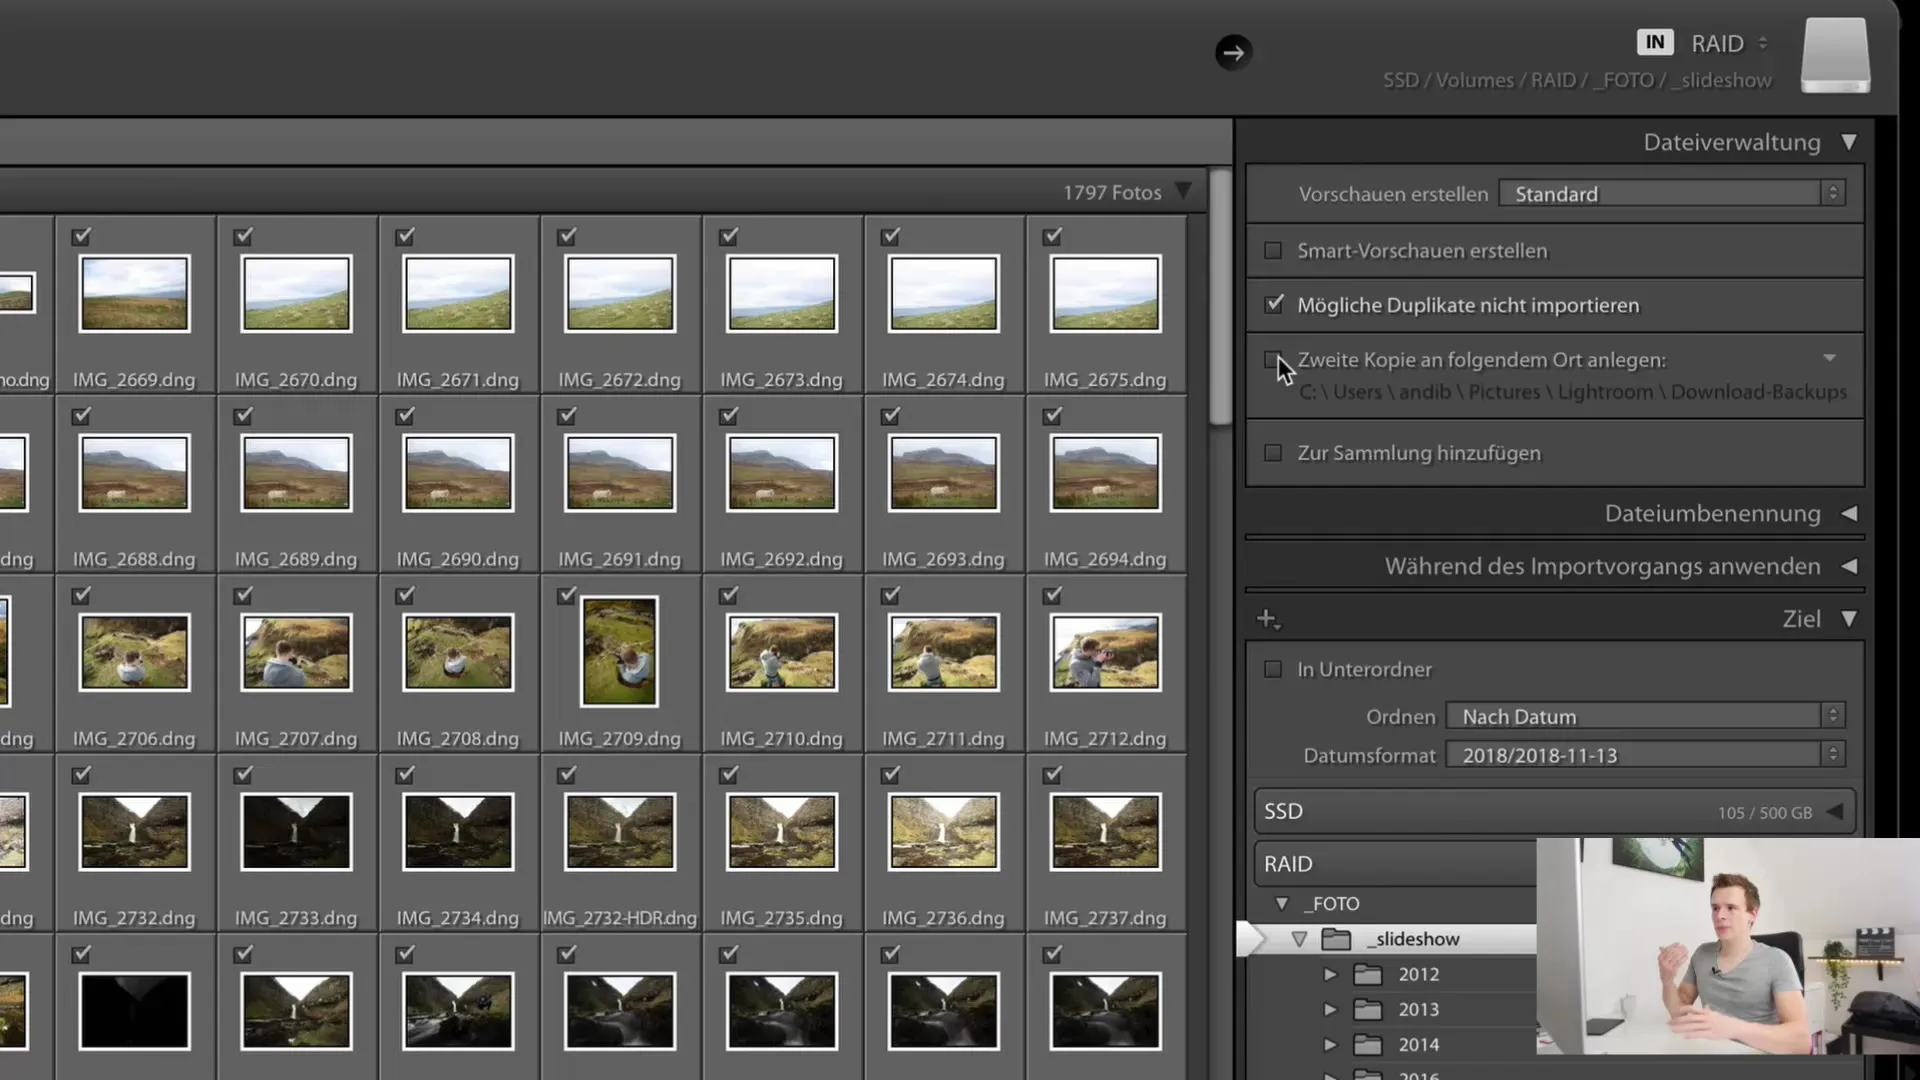Click the 2014 folder icon
The width and height of the screenshot is (1920, 1080).
(x=1367, y=1044)
